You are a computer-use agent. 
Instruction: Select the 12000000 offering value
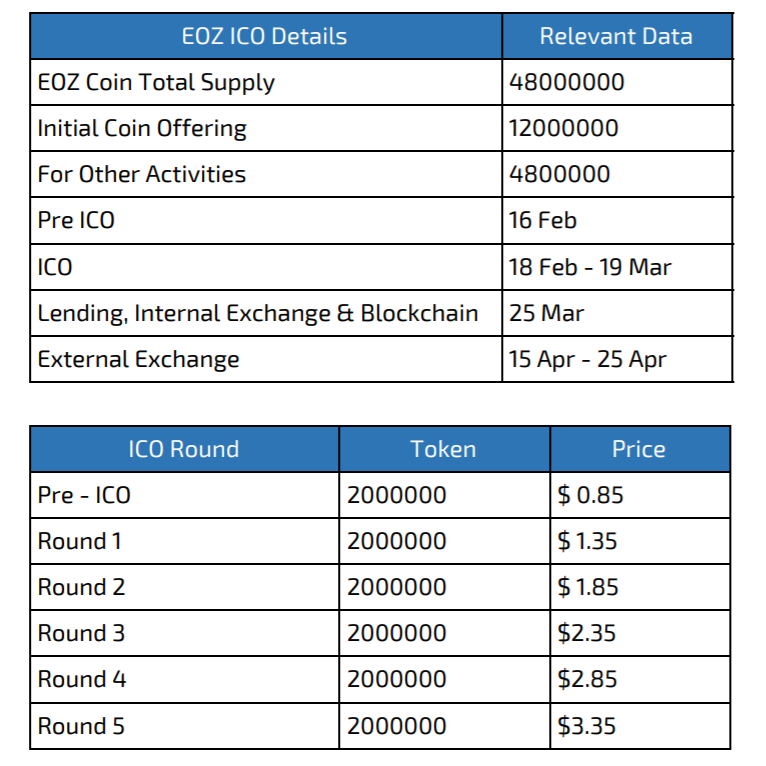pos(564,128)
